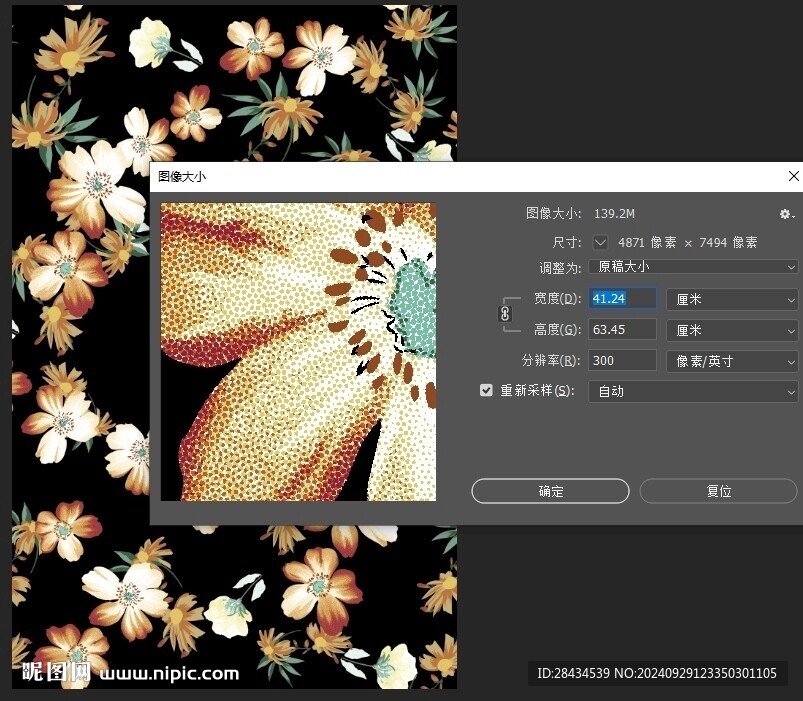Click the chevron icon next to 尺寸 pixel dimensions
The width and height of the screenshot is (803, 701).
click(600, 242)
